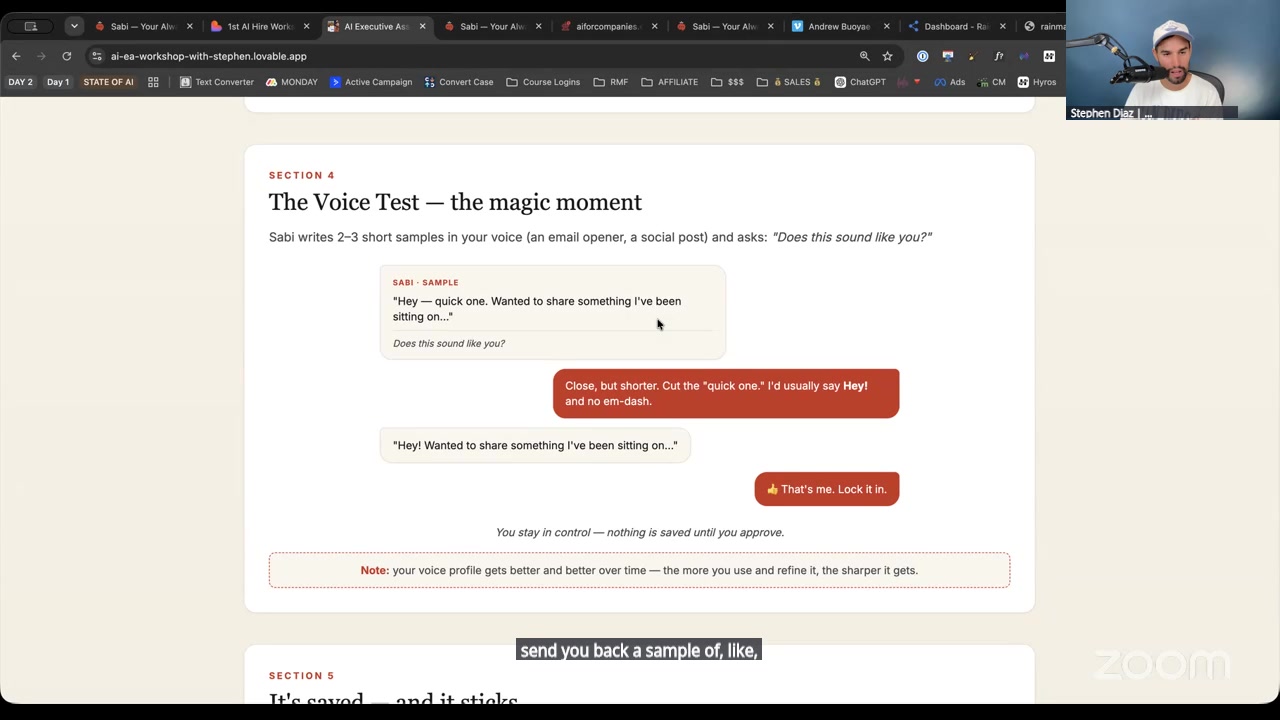Open the 1Password extension icon

pyautogui.click(x=923, y=56)
